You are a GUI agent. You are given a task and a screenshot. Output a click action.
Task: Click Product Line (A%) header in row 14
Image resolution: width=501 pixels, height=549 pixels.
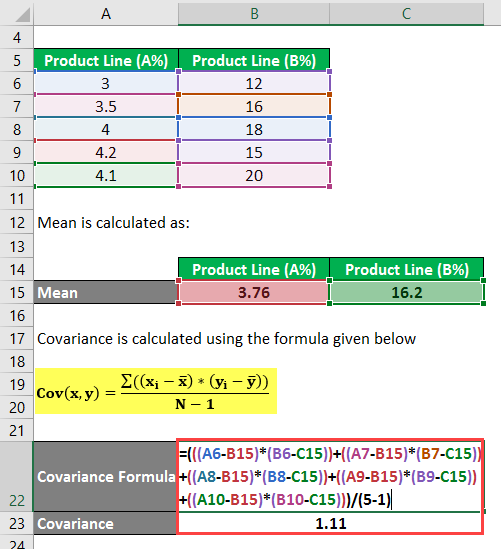(254, 270)
